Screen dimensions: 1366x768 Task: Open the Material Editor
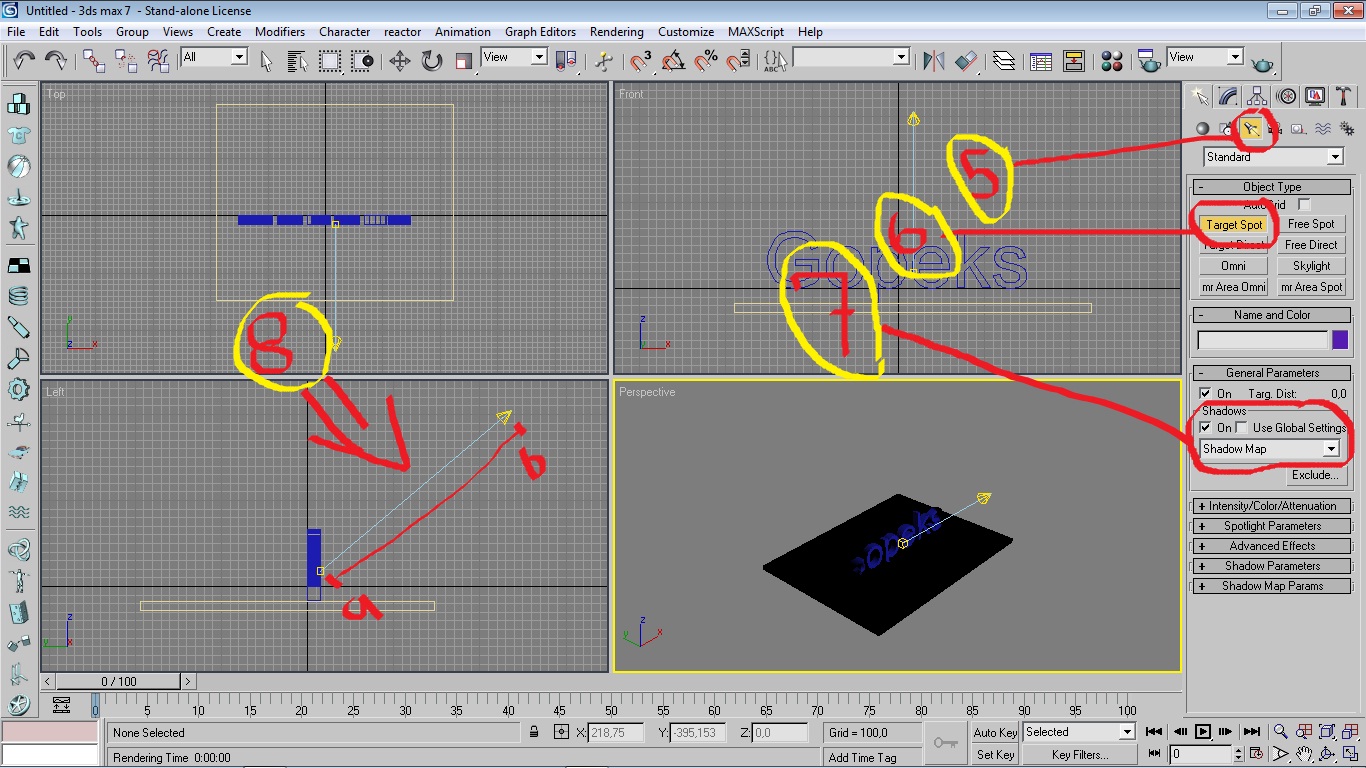(x=1112, y=61)
